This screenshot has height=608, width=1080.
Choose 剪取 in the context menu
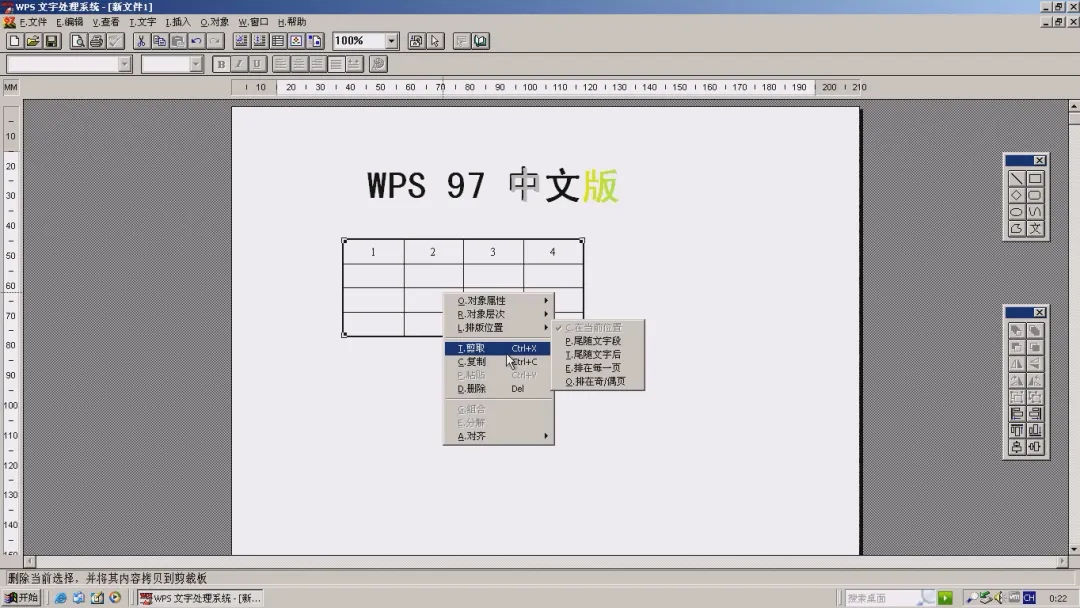click(498, 348)
